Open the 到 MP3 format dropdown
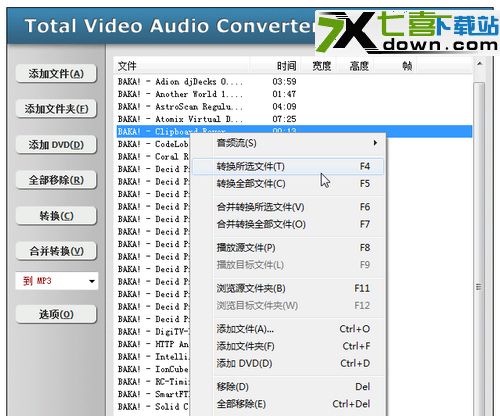Viewport: 500px width, 416px height. tap(57, 281)
